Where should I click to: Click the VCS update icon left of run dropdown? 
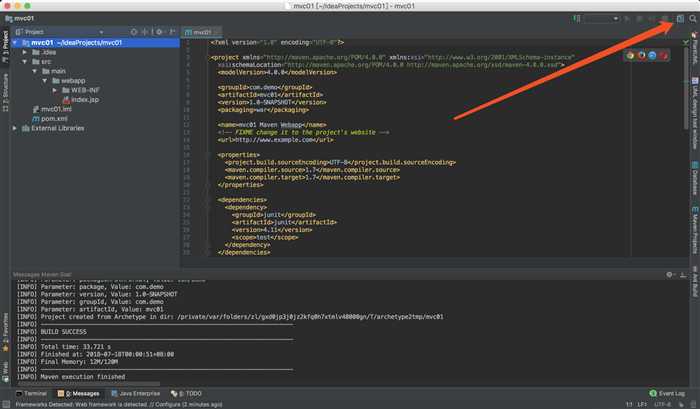[577, 18]
